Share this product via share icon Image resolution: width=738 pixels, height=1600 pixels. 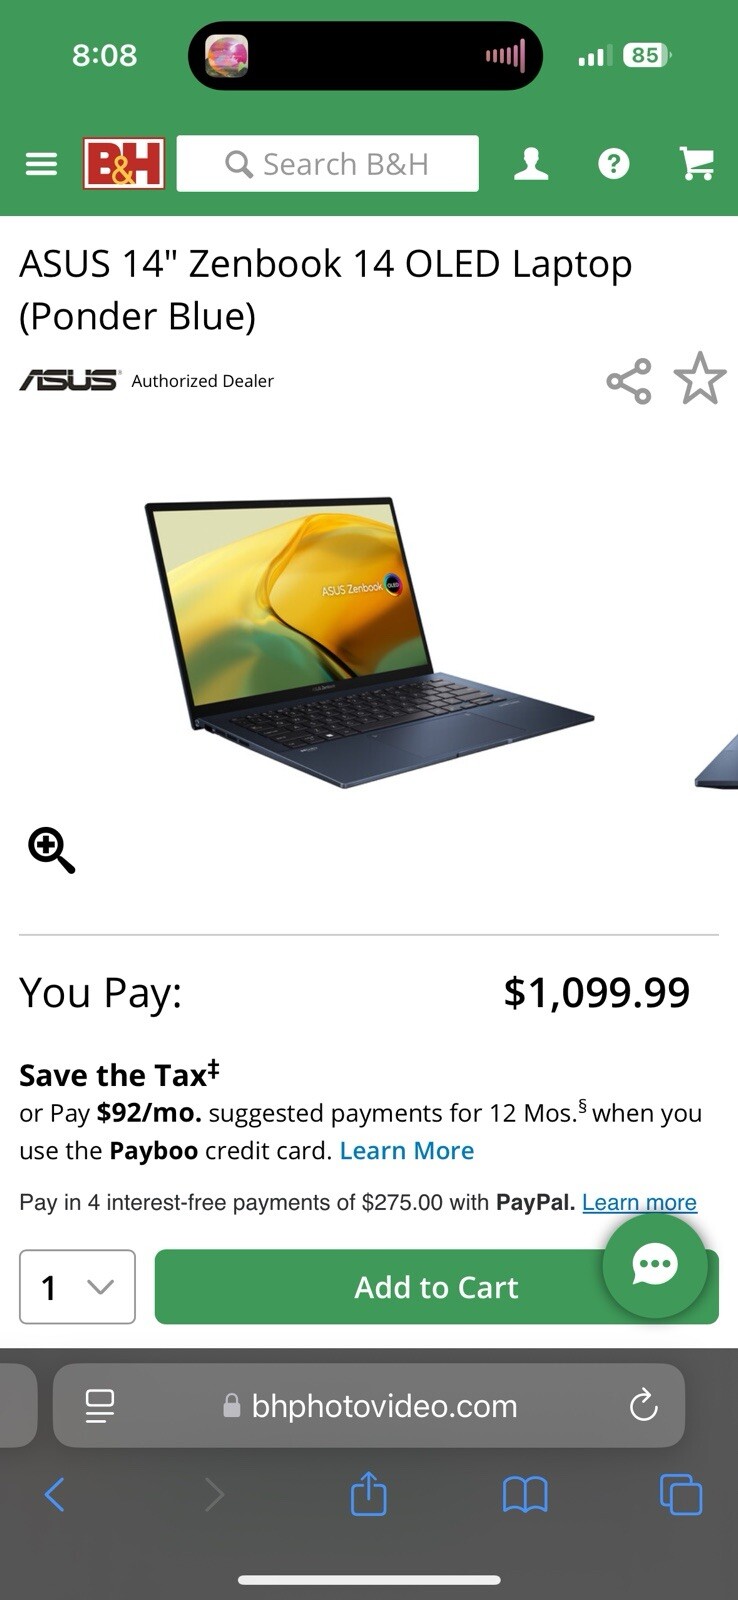click(x=629, y=381)
